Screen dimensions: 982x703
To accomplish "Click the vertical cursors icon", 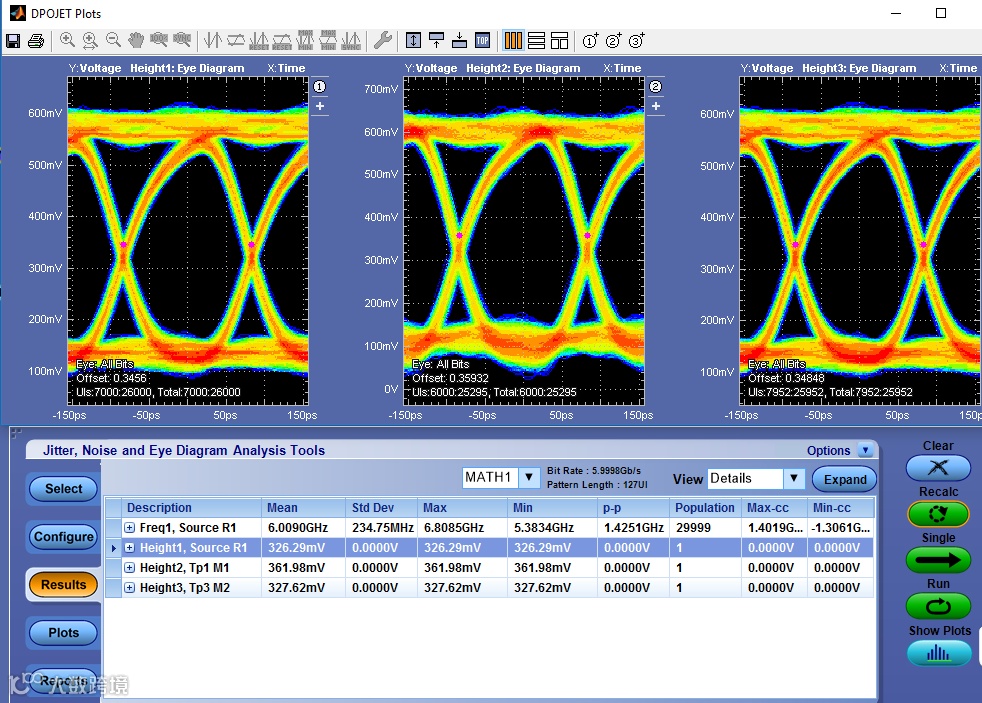I will [x=213, y=41].
